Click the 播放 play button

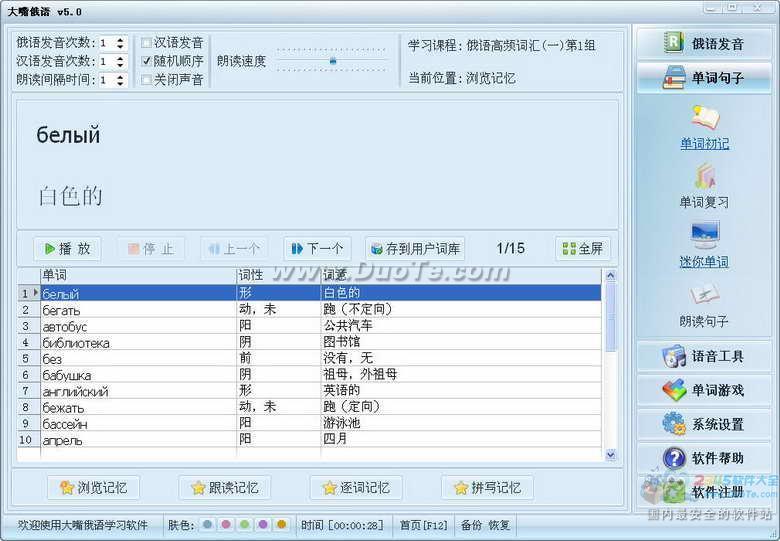67,249
